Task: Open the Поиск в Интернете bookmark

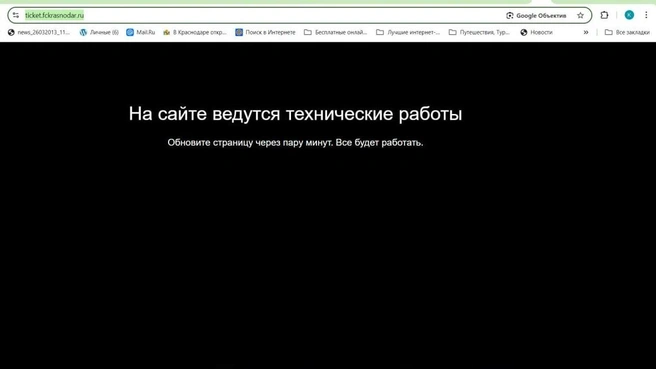Action: click(x=265, y=32)
